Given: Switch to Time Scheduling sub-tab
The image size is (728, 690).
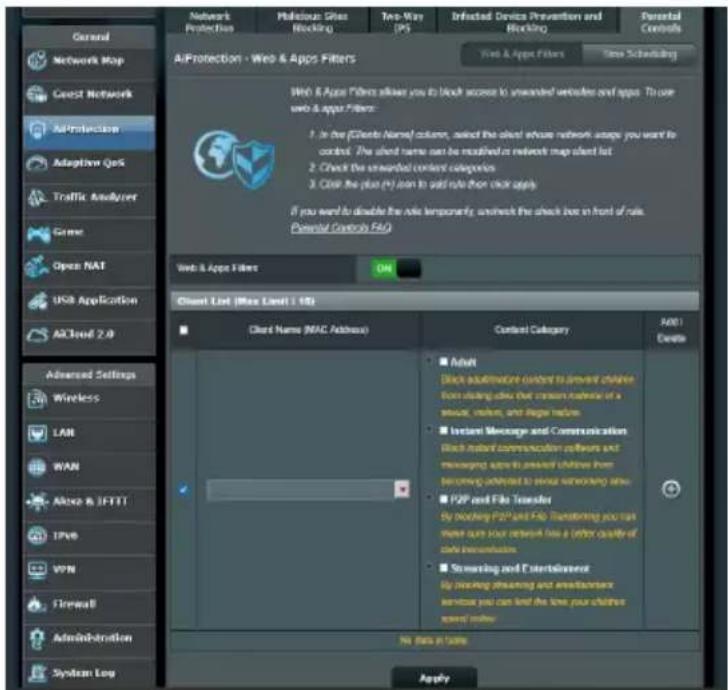Looking at the screenshot, I should (x=640, y=54).
